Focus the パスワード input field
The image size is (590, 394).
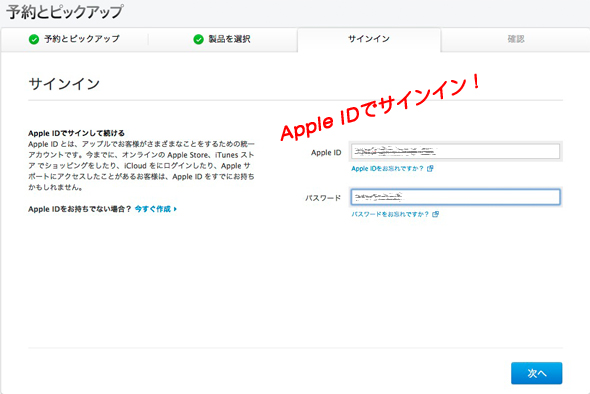click(455, 197)
